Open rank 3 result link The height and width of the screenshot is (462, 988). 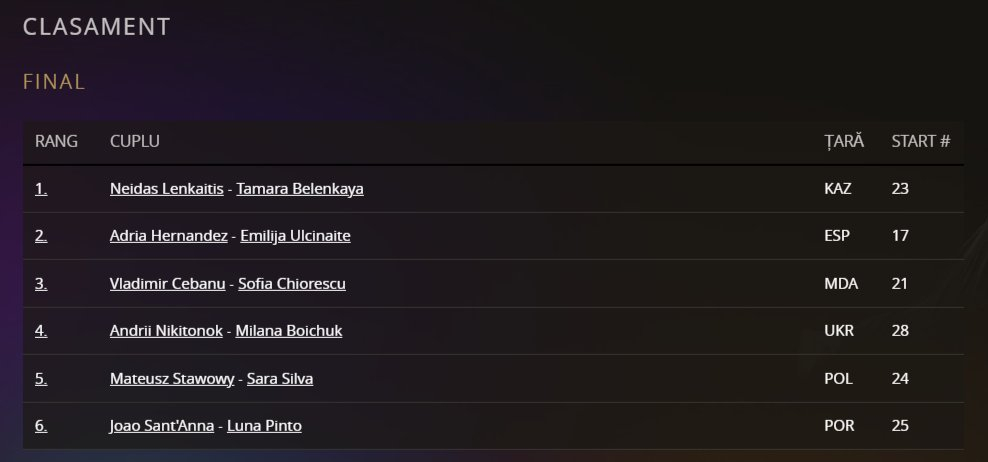pyautogui.click(x=41, y=283)
